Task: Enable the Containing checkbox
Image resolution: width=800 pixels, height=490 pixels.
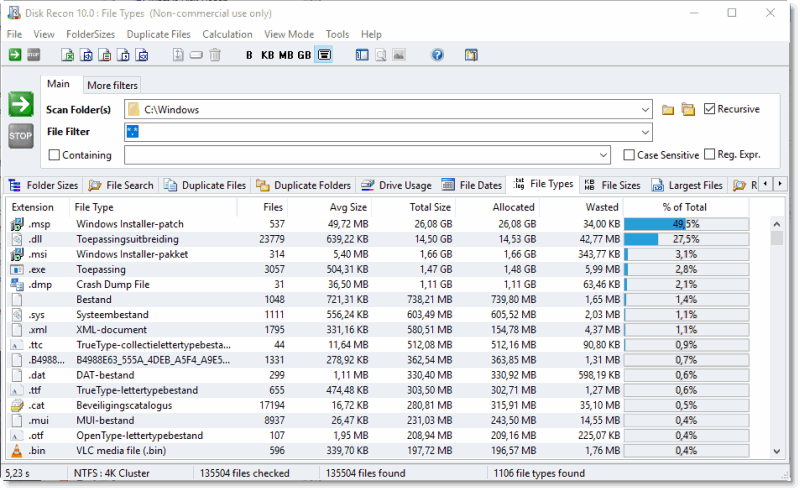Action: click(x=54, y=155)
